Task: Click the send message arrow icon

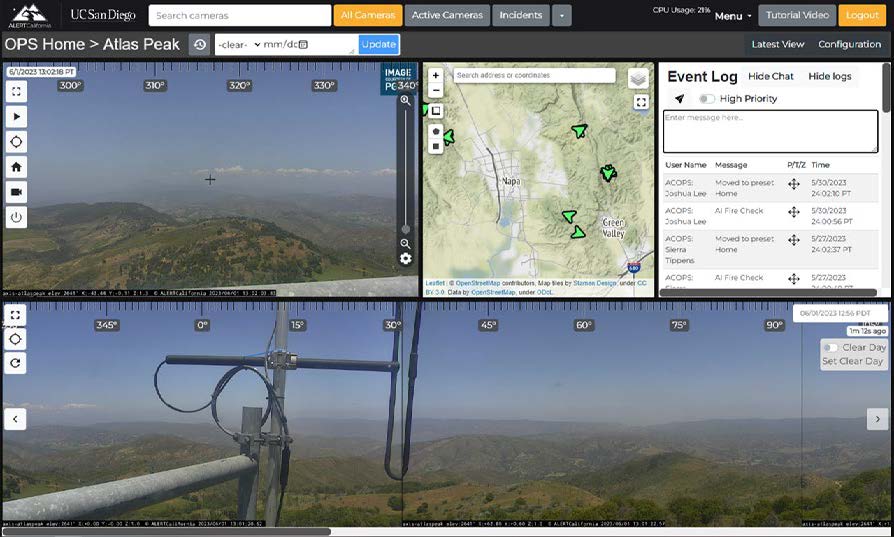Action: coord(680,99)
